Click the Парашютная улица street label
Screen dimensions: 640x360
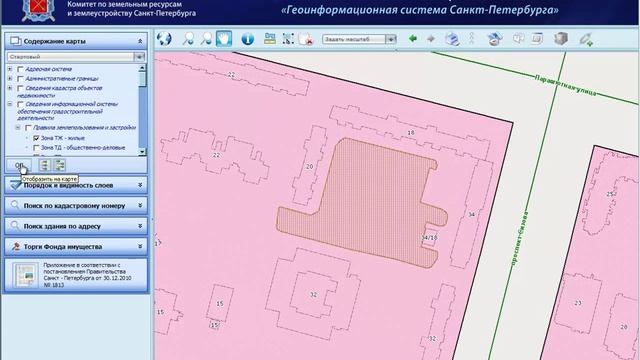point(565,85)
